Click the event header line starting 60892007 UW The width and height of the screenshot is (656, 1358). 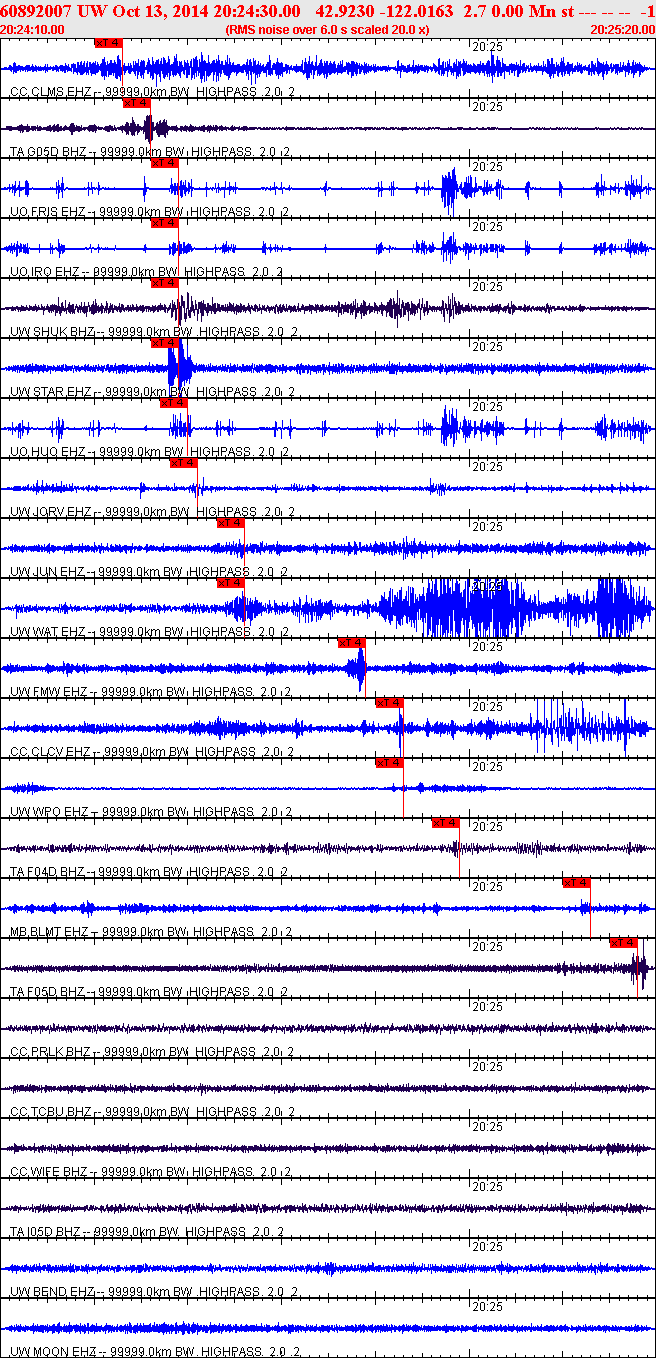[328, 10]
